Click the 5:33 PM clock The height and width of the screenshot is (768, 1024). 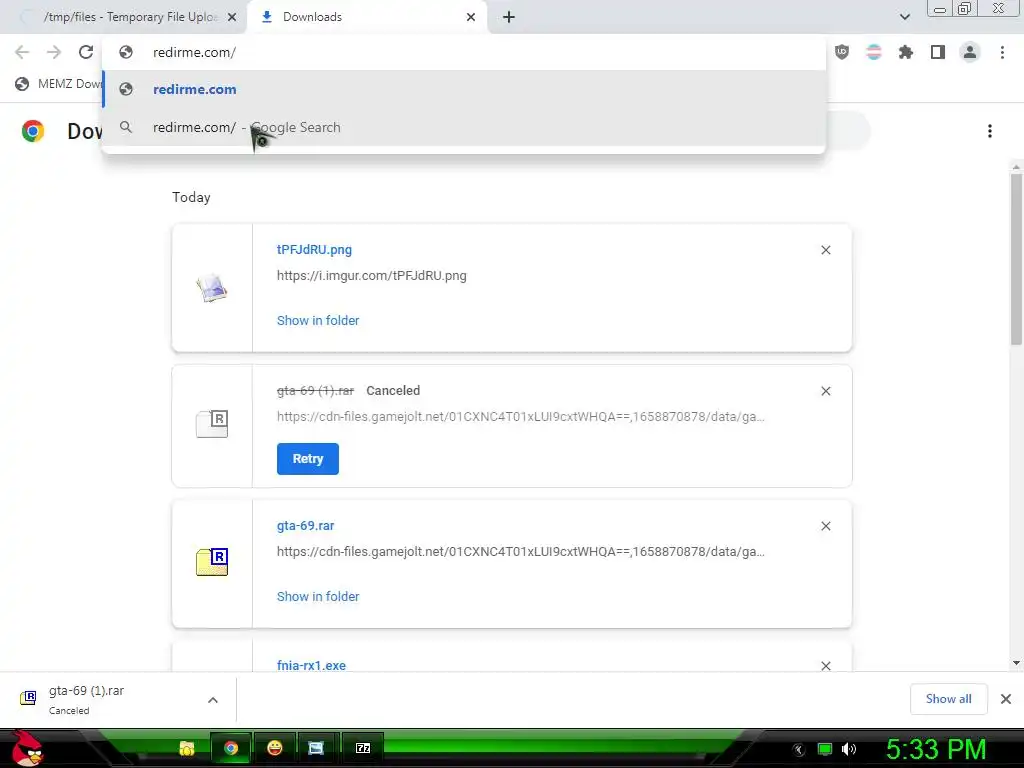pyautogui.click(x=936, y=749)
